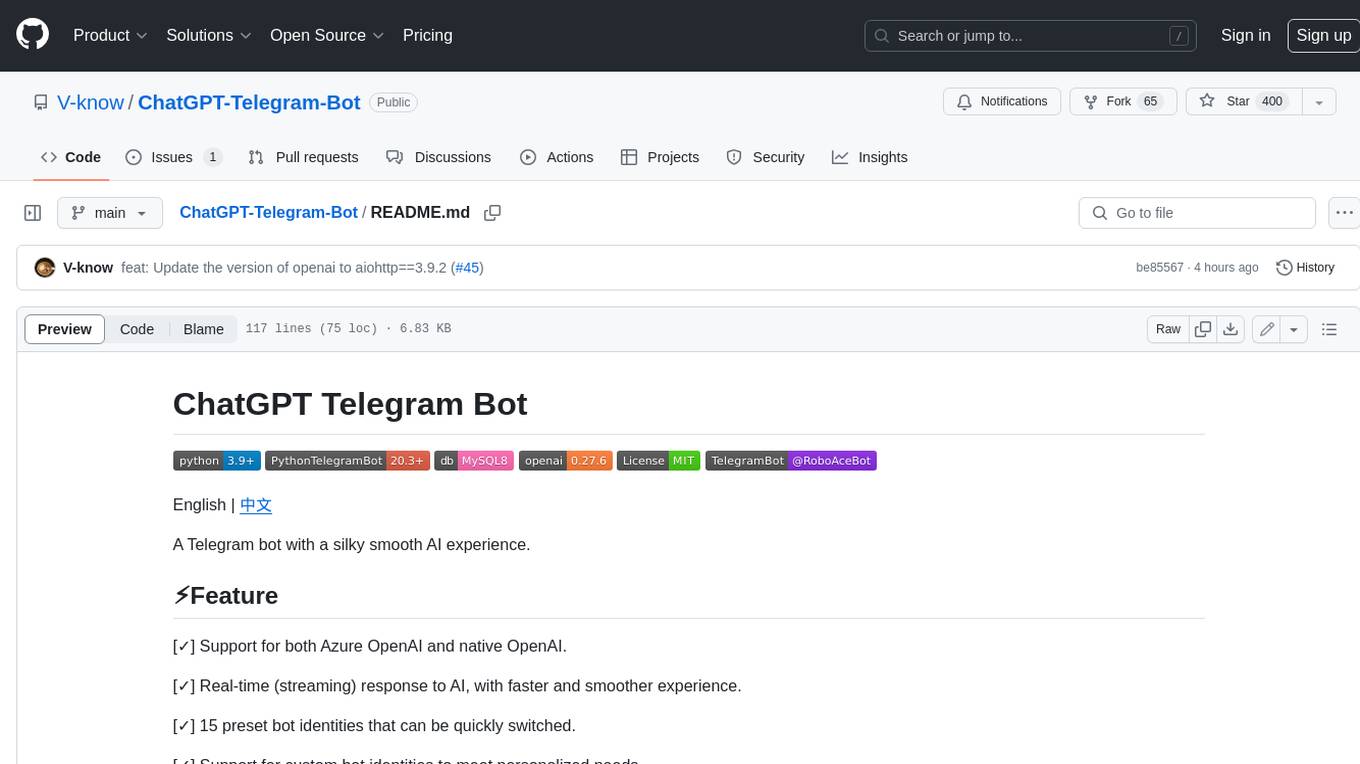The width and height of the screenshot is (1360, 764).
Task: Copy raw file contents icon
Action: pos(1203,329)
